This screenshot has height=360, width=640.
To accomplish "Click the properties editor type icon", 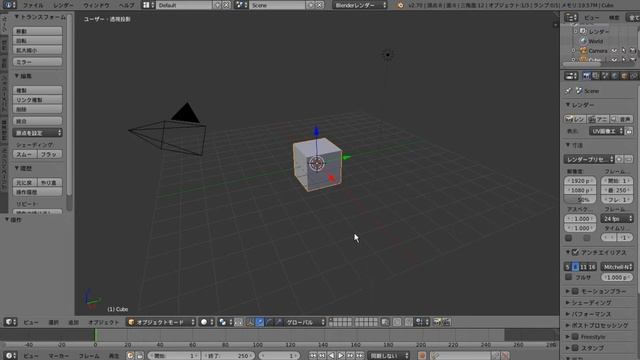I will pyautogui.click(x=571, y=76).
